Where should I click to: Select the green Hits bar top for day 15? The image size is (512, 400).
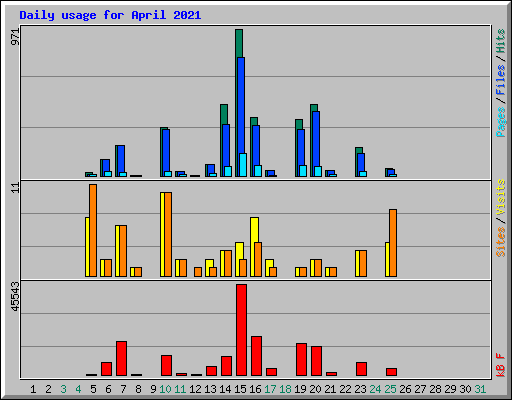click(x=239, y=43)
